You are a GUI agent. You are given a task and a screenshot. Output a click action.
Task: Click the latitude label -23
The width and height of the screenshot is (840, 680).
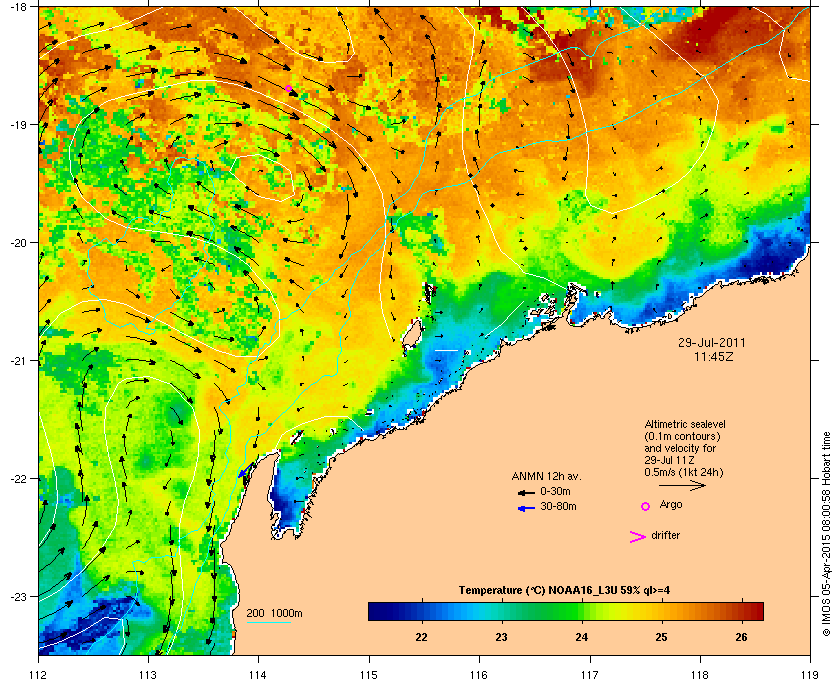click(x=18, y=596)
